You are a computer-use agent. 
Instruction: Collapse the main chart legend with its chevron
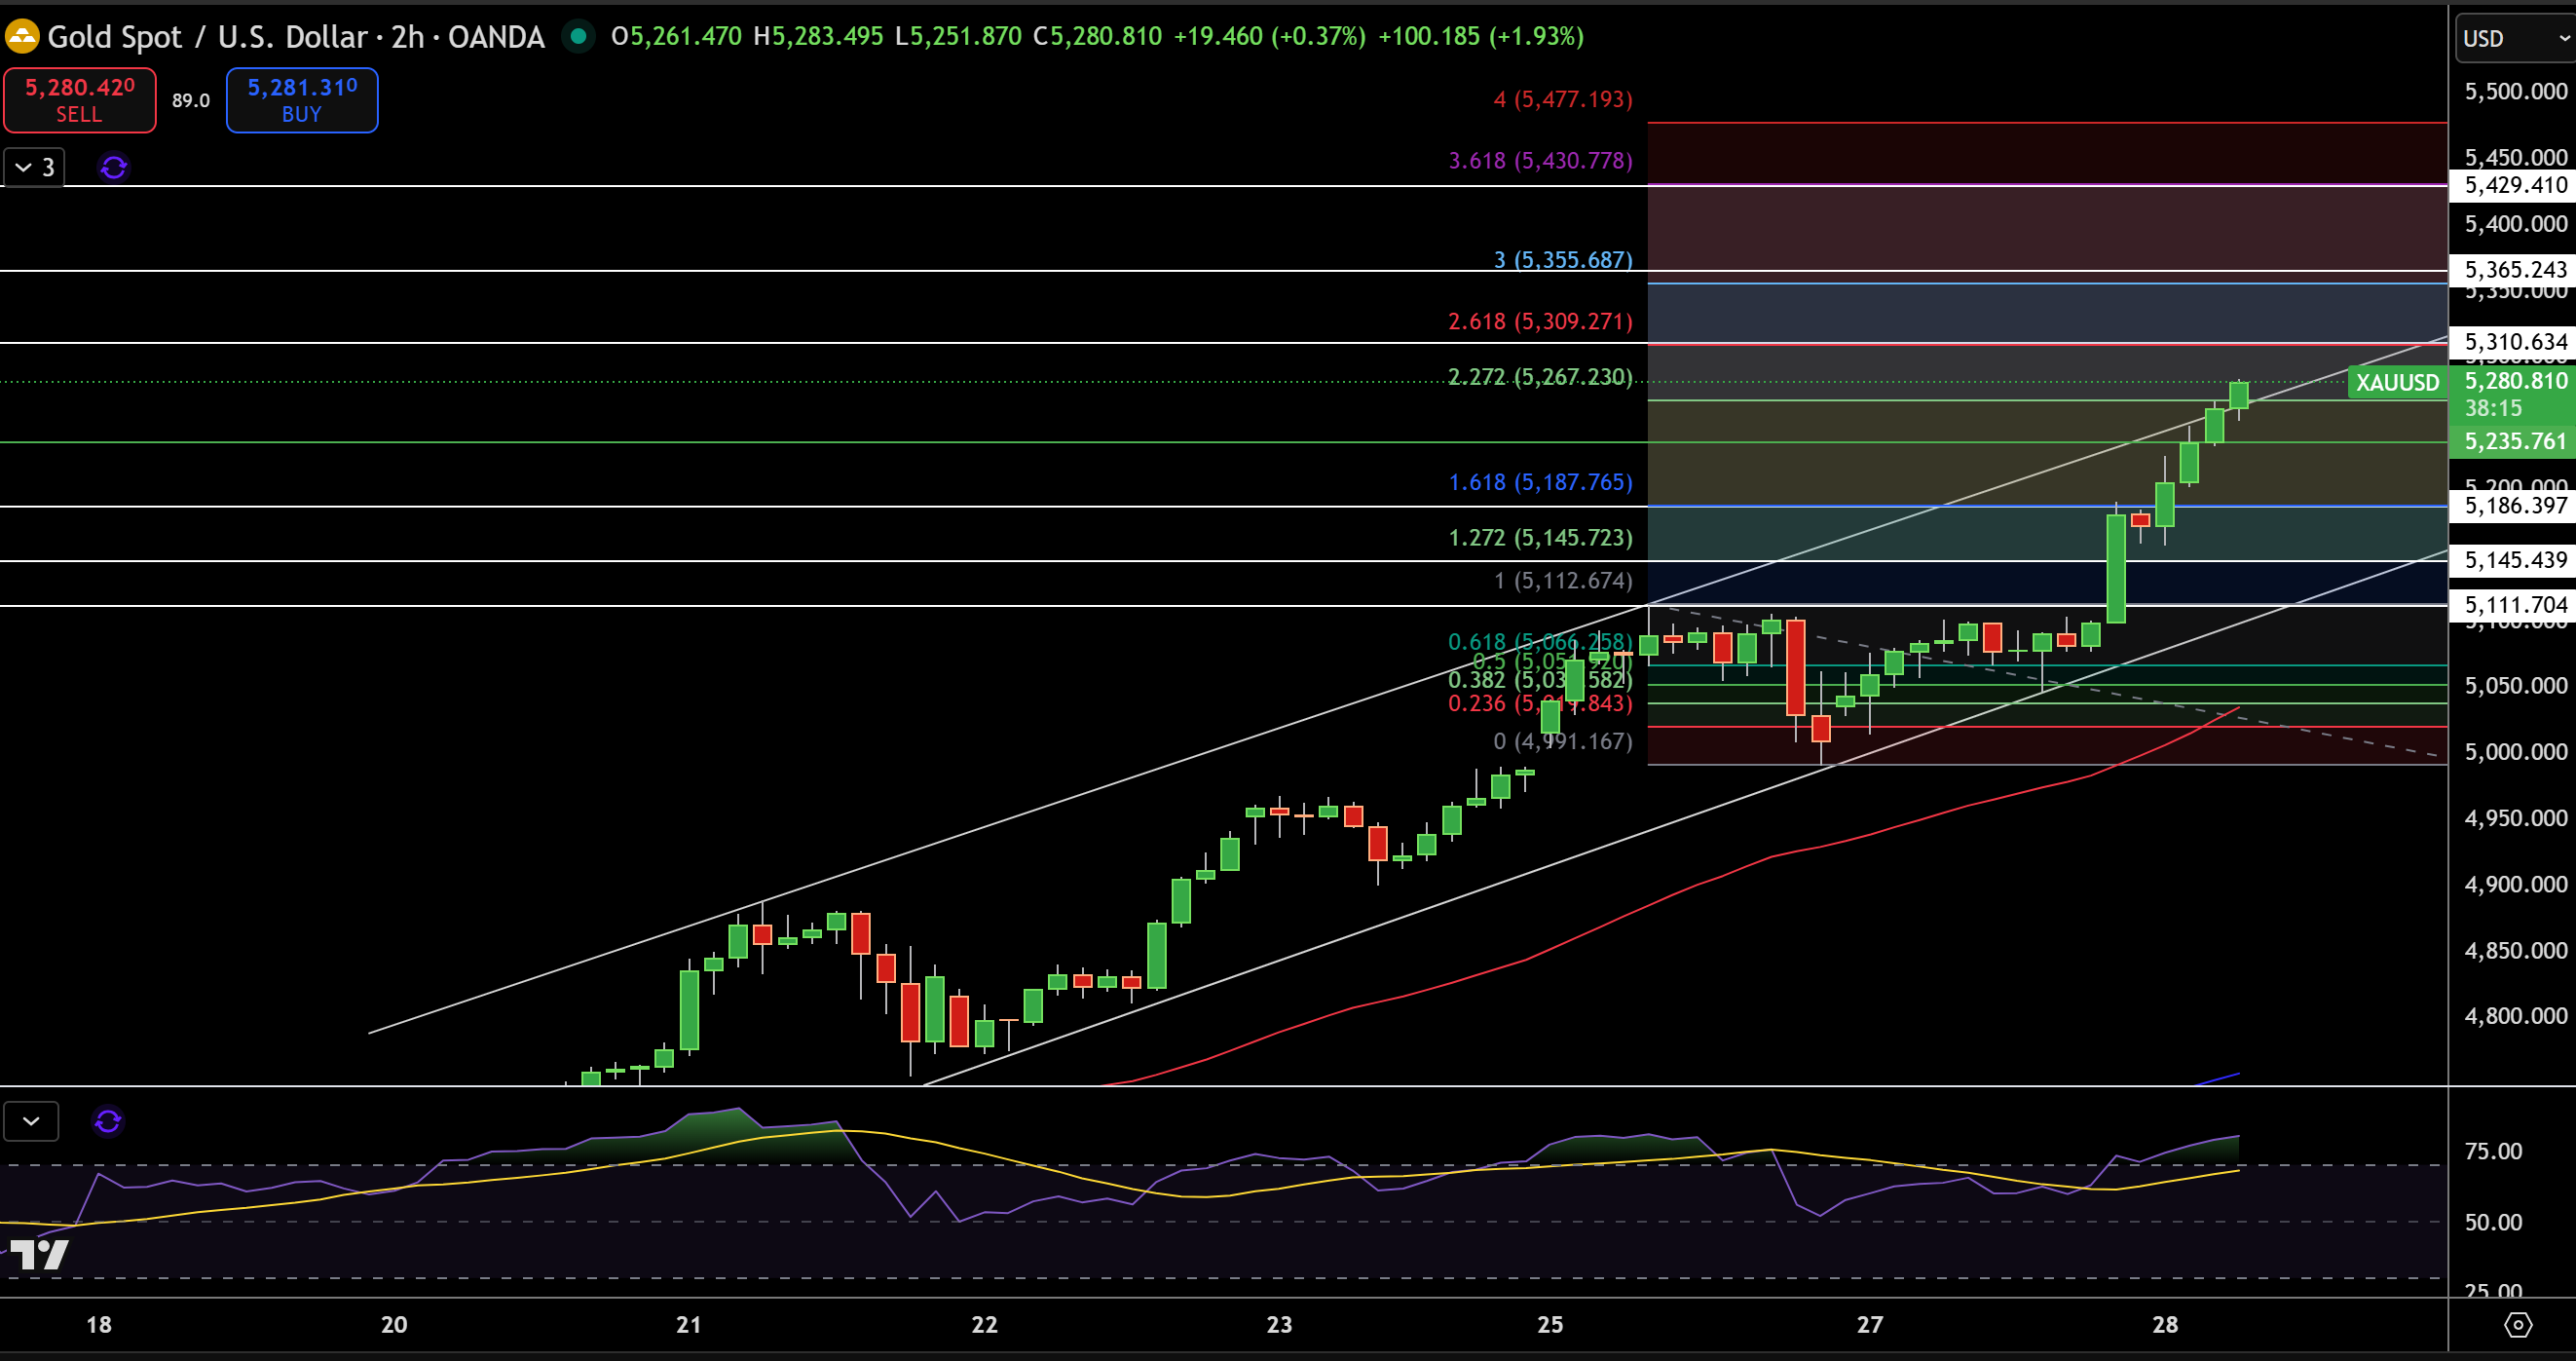click(22, 167)
